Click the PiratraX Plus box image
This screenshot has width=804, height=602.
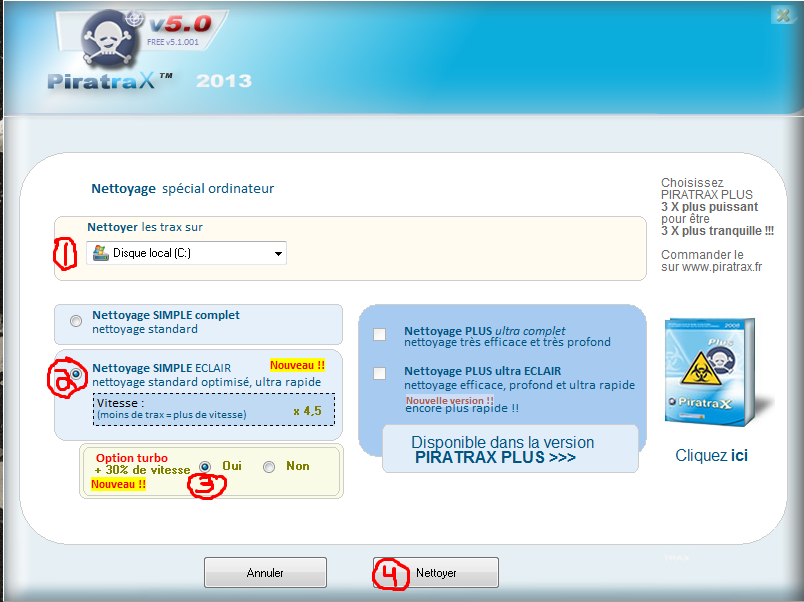[713, 372]
